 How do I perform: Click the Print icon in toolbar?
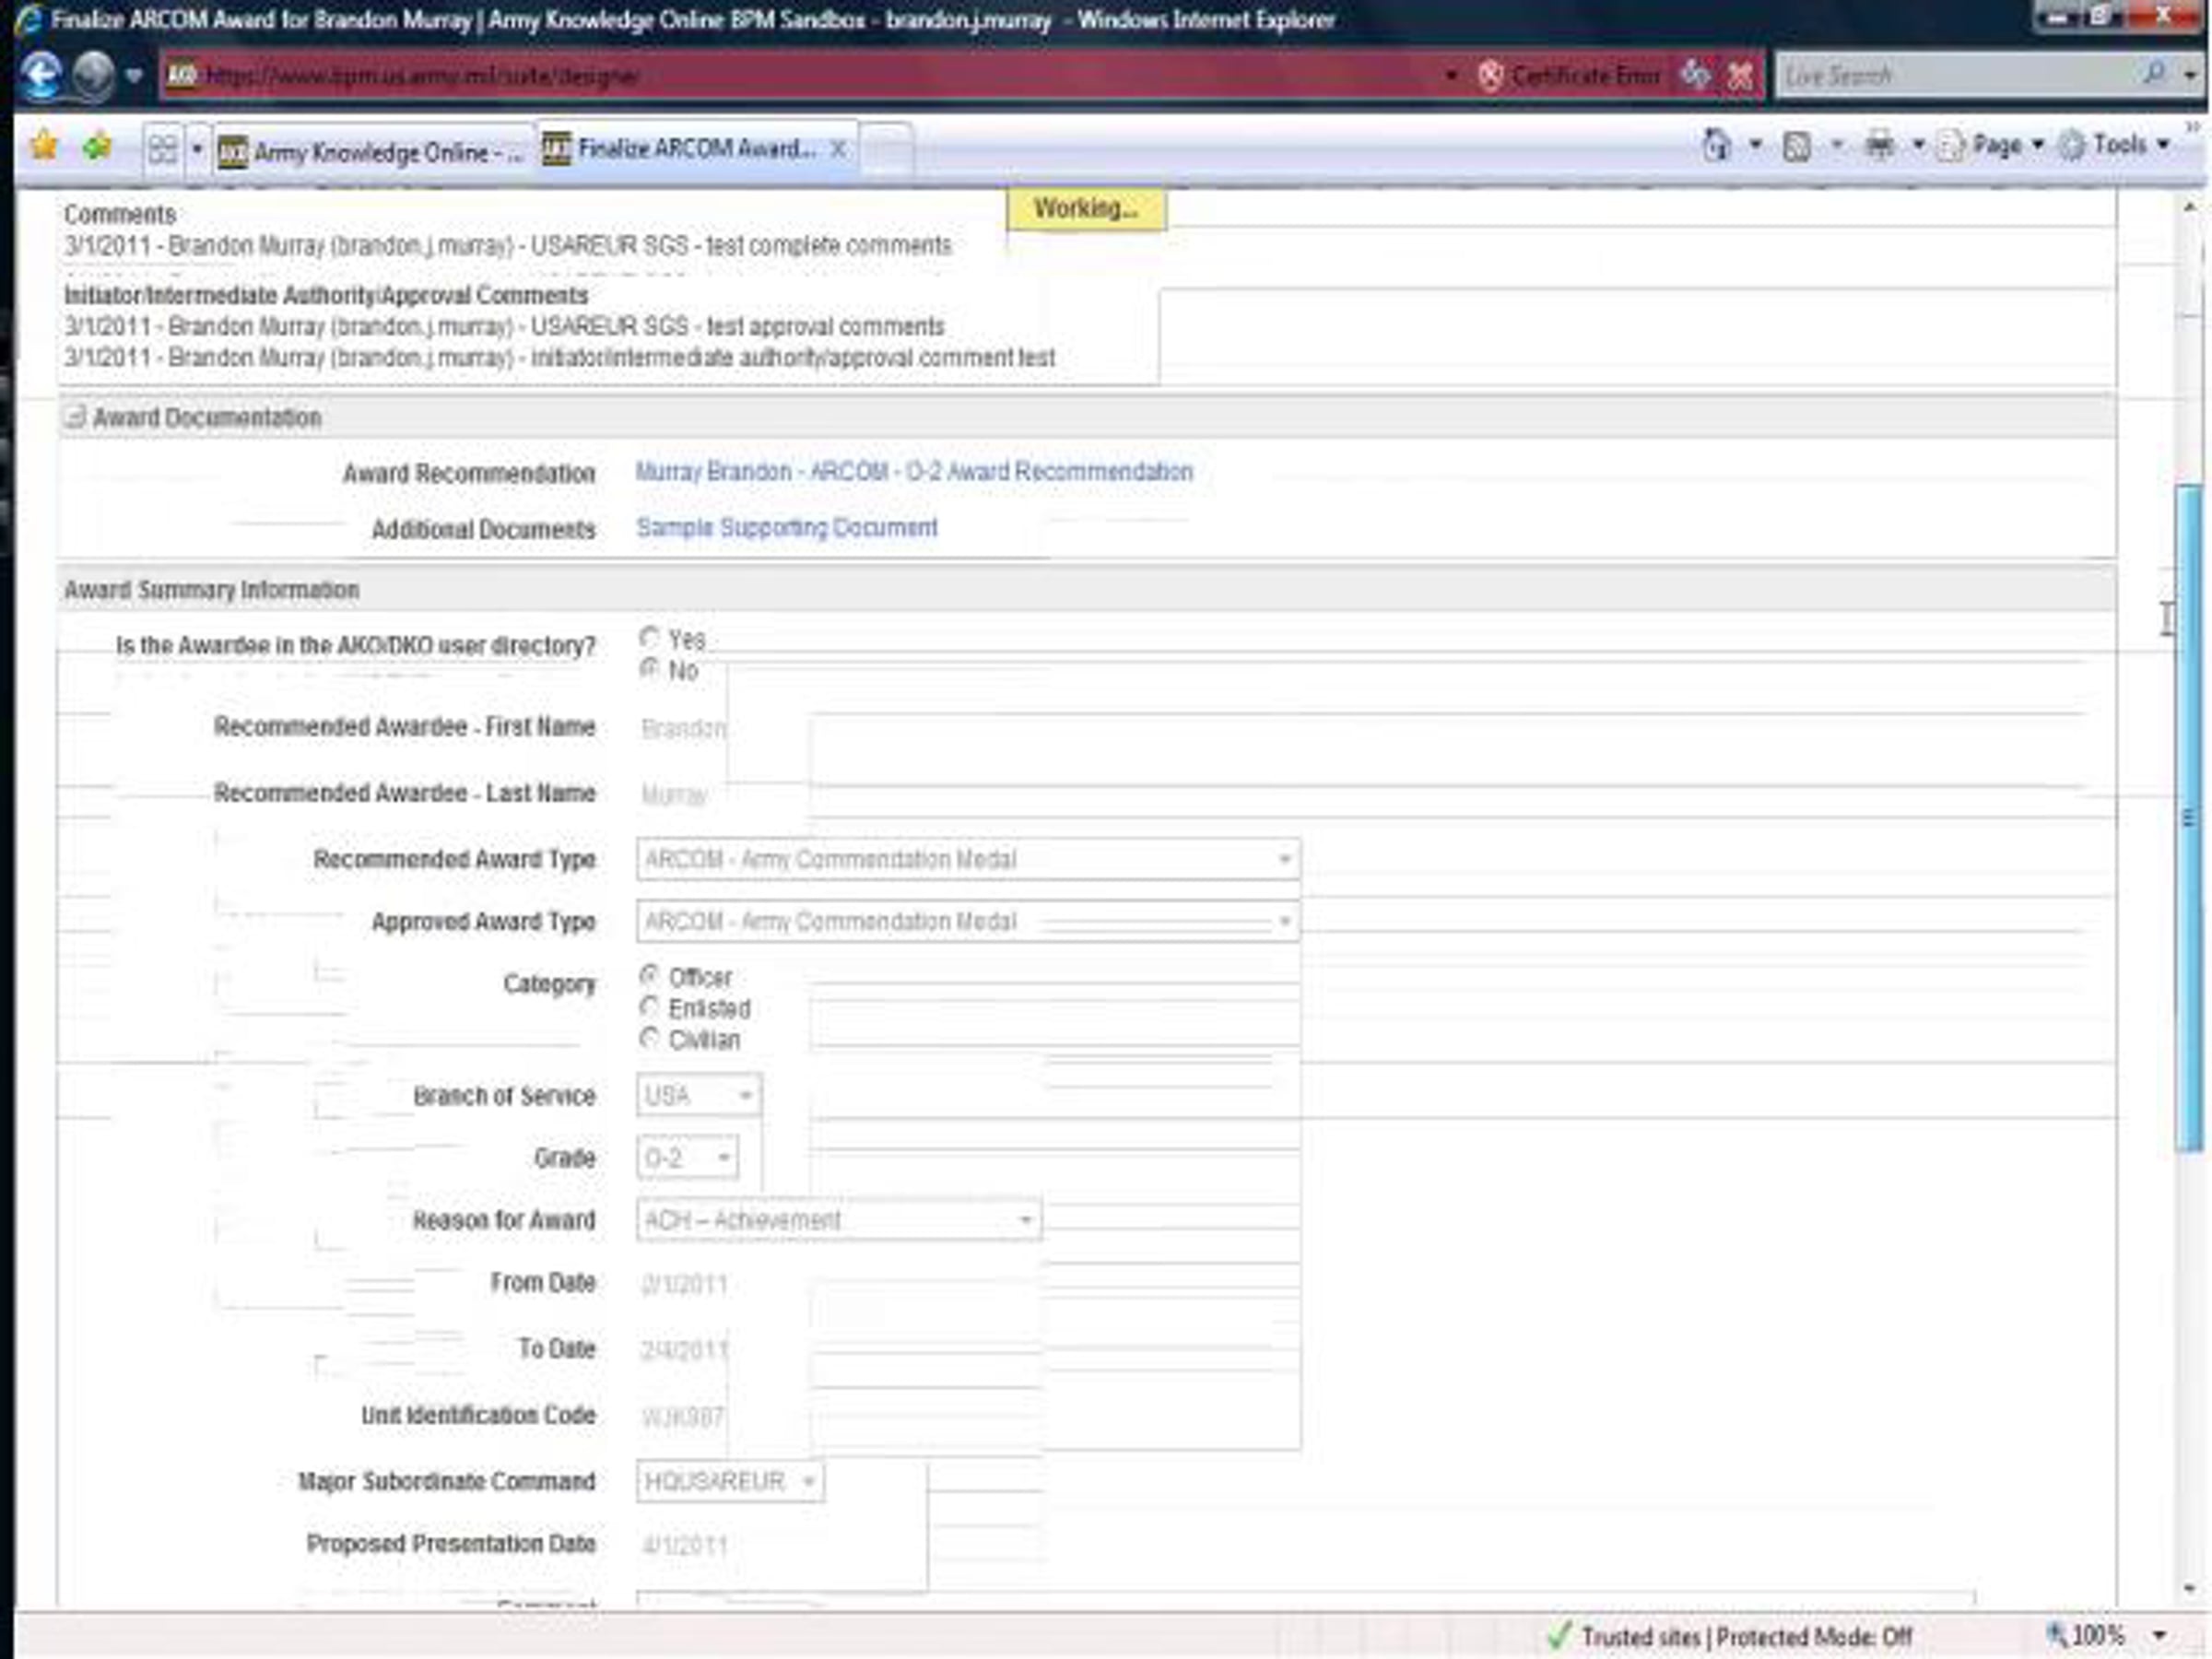(x=1879, y=146)
